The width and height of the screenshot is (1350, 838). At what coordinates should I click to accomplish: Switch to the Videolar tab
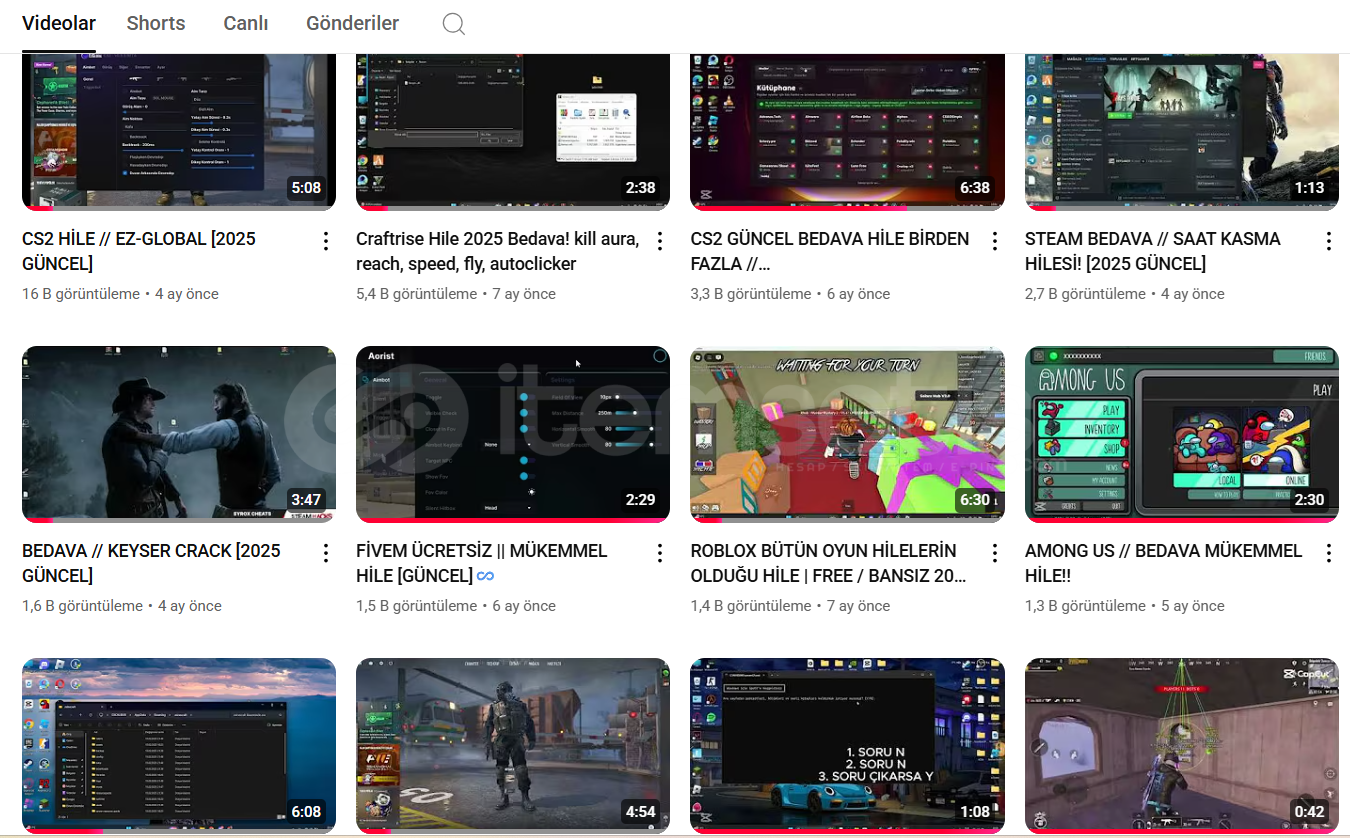click(59, 23)
